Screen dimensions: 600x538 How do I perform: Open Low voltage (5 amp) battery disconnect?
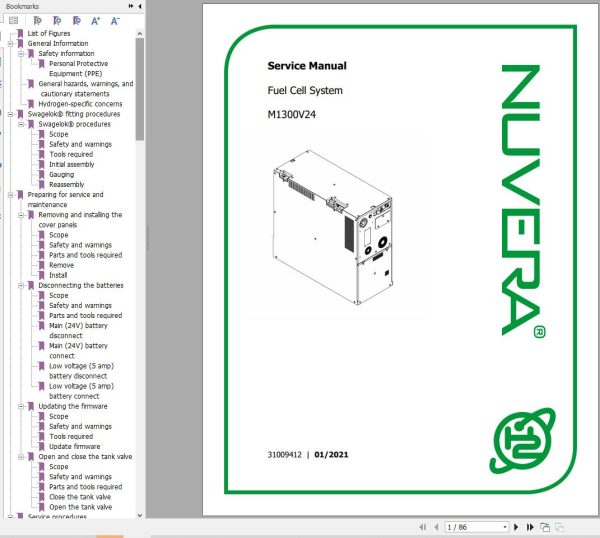pos(81,371)
